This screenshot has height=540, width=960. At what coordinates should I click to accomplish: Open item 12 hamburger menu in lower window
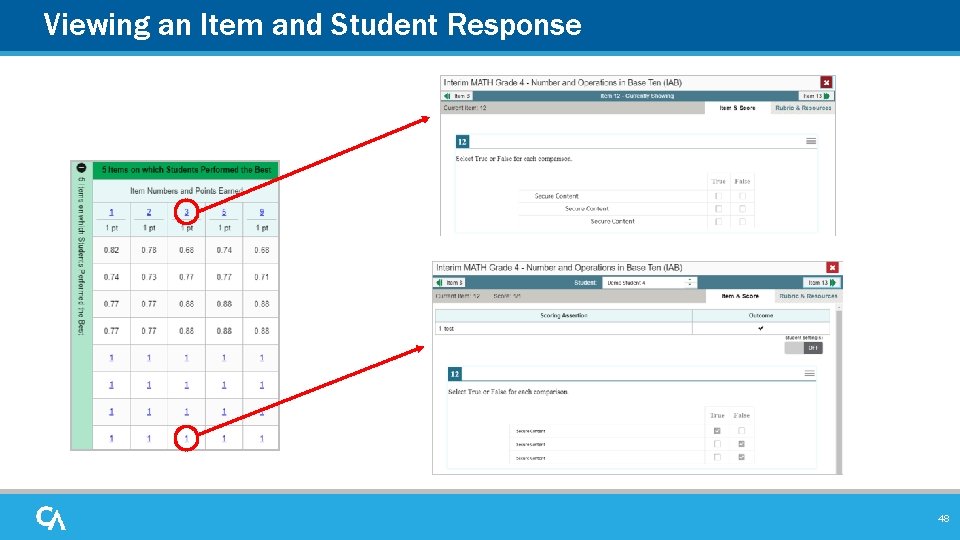[809, 373]
